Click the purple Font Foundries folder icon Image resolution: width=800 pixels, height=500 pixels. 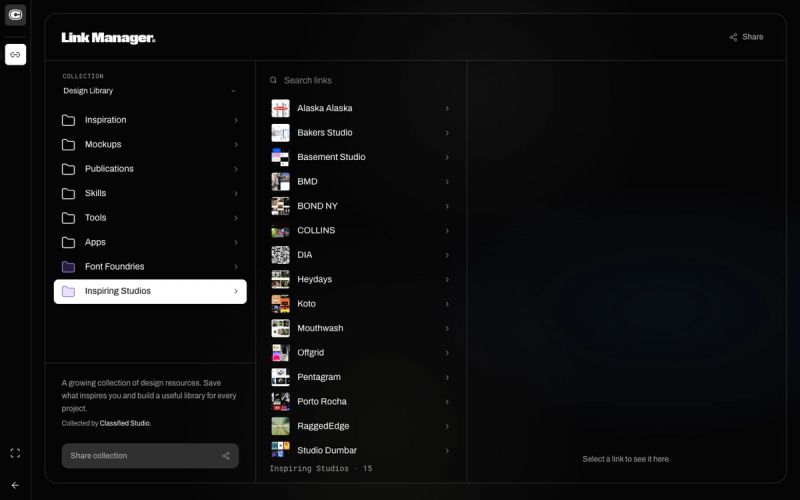(x=68, y=267)
